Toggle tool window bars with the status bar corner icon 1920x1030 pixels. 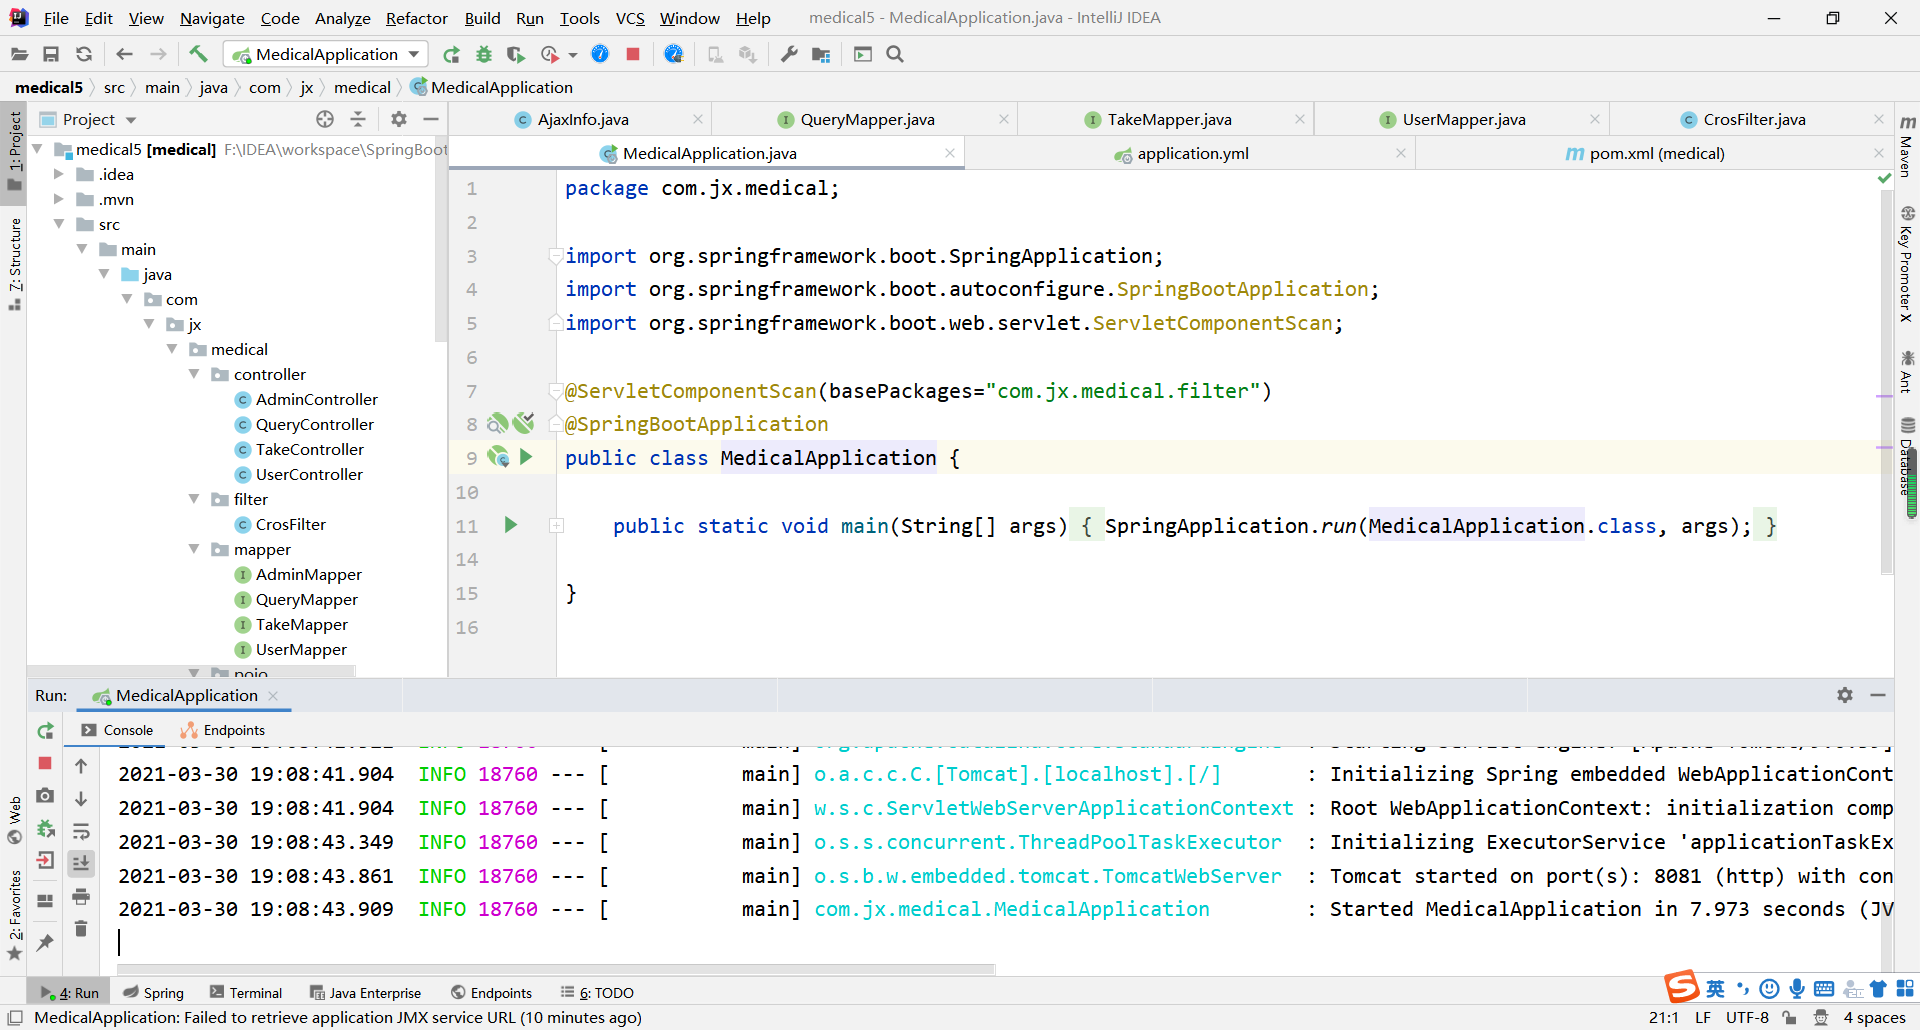(x=15, y=1018)
